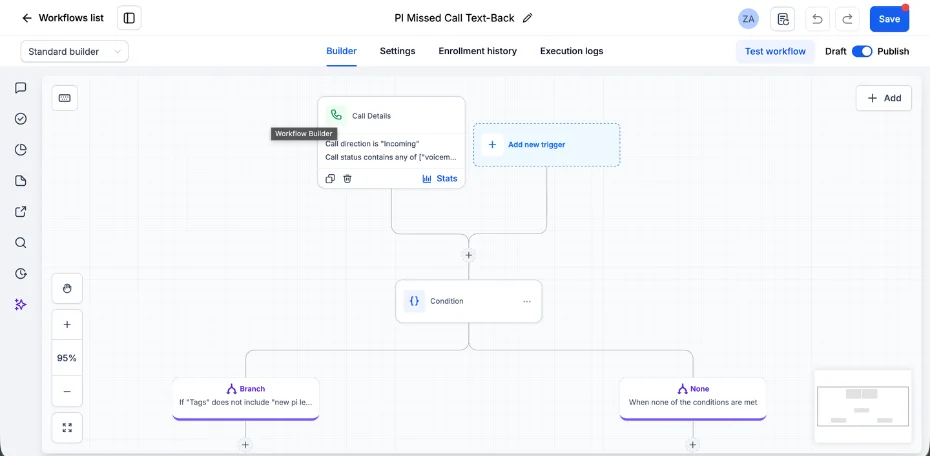The height and width of the screenshot is (456, 930).
Task: Click the redo arrow icon
Action: tap(848, 19)
